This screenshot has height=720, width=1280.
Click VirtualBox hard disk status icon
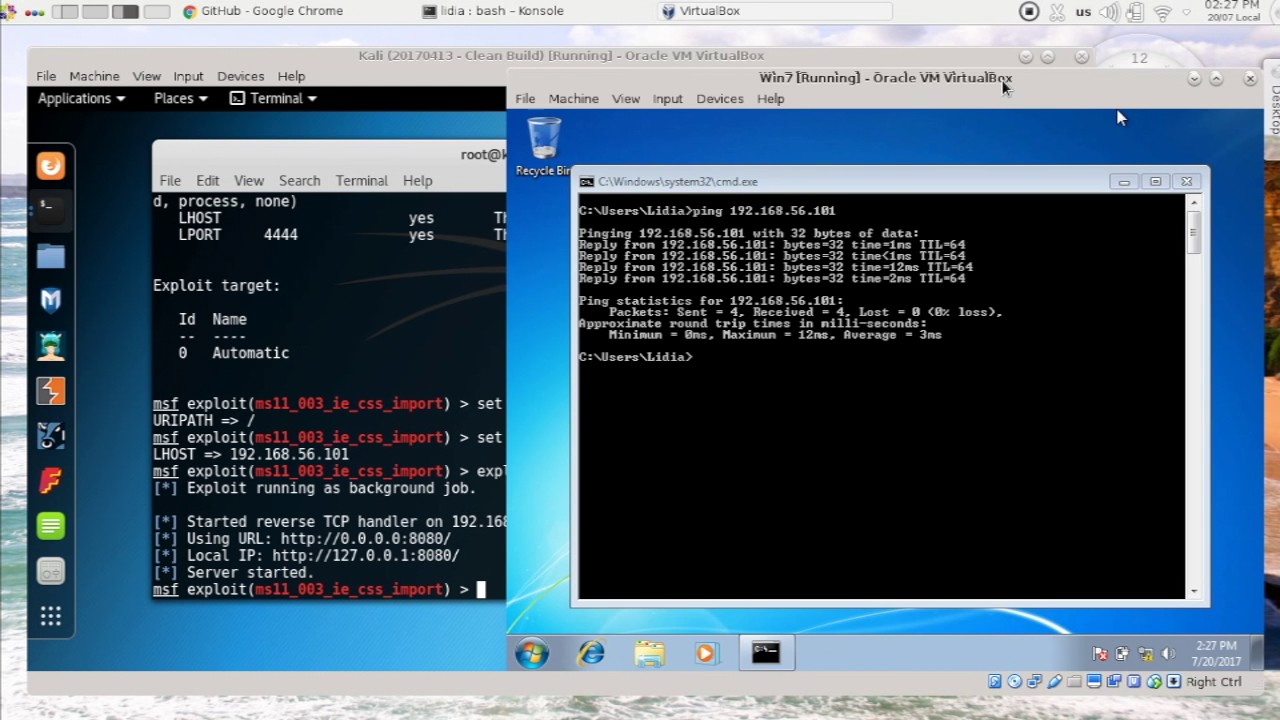(994, 681)
